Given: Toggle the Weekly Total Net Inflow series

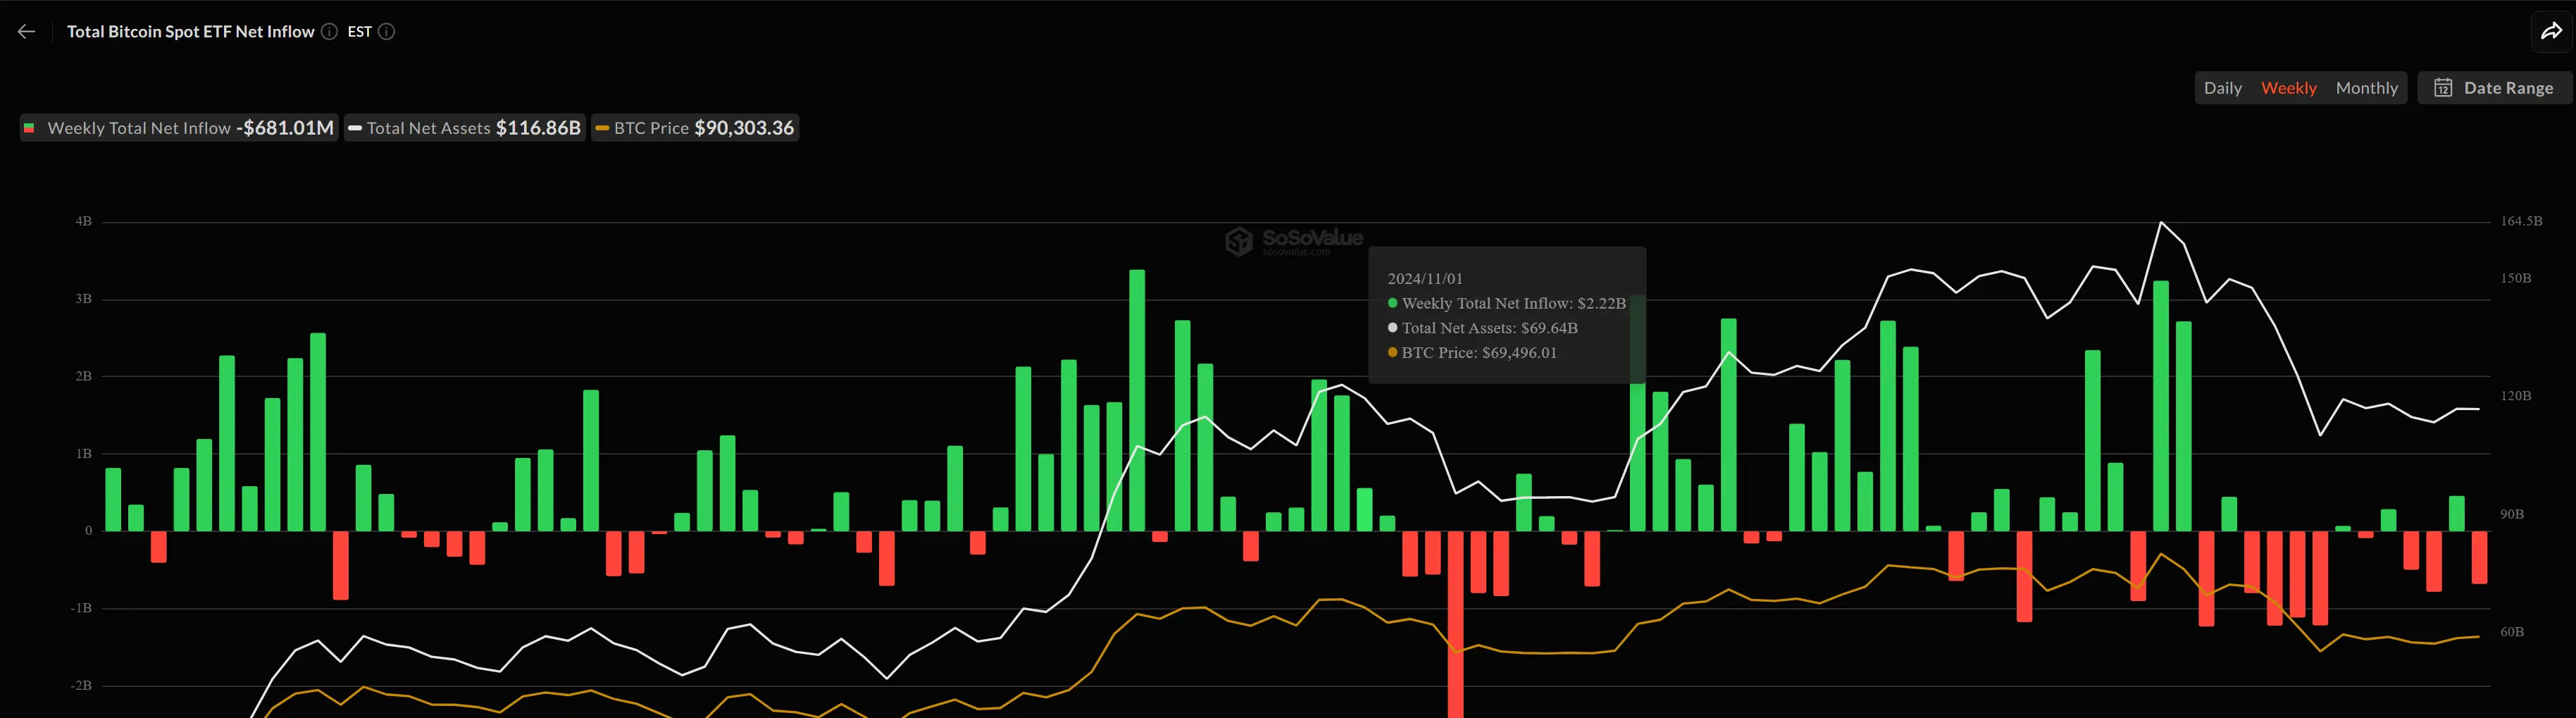Looking at the screenshot, I should 179,128.
